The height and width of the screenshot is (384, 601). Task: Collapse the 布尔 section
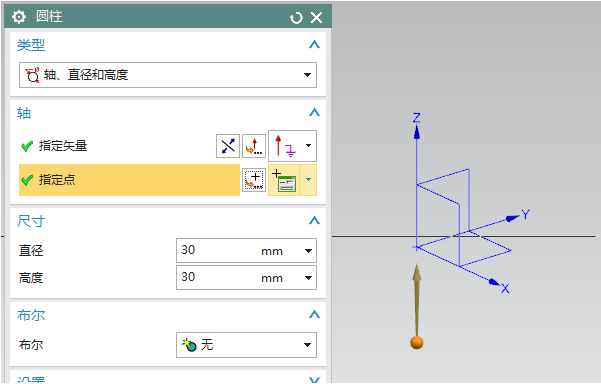point(314,315)
